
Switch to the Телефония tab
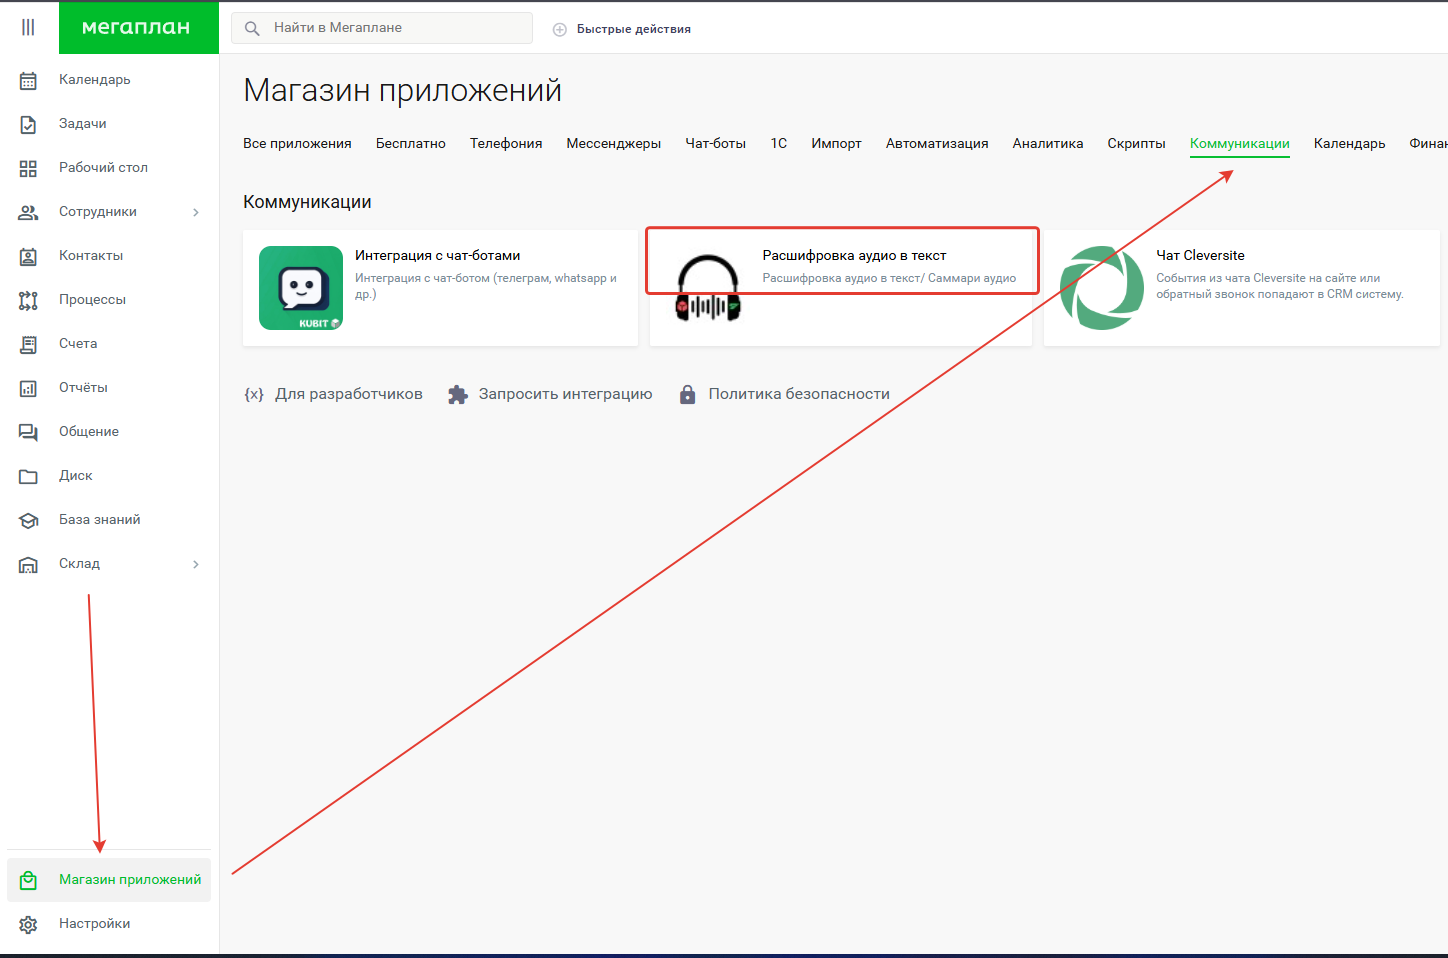[x=506, y=143]
